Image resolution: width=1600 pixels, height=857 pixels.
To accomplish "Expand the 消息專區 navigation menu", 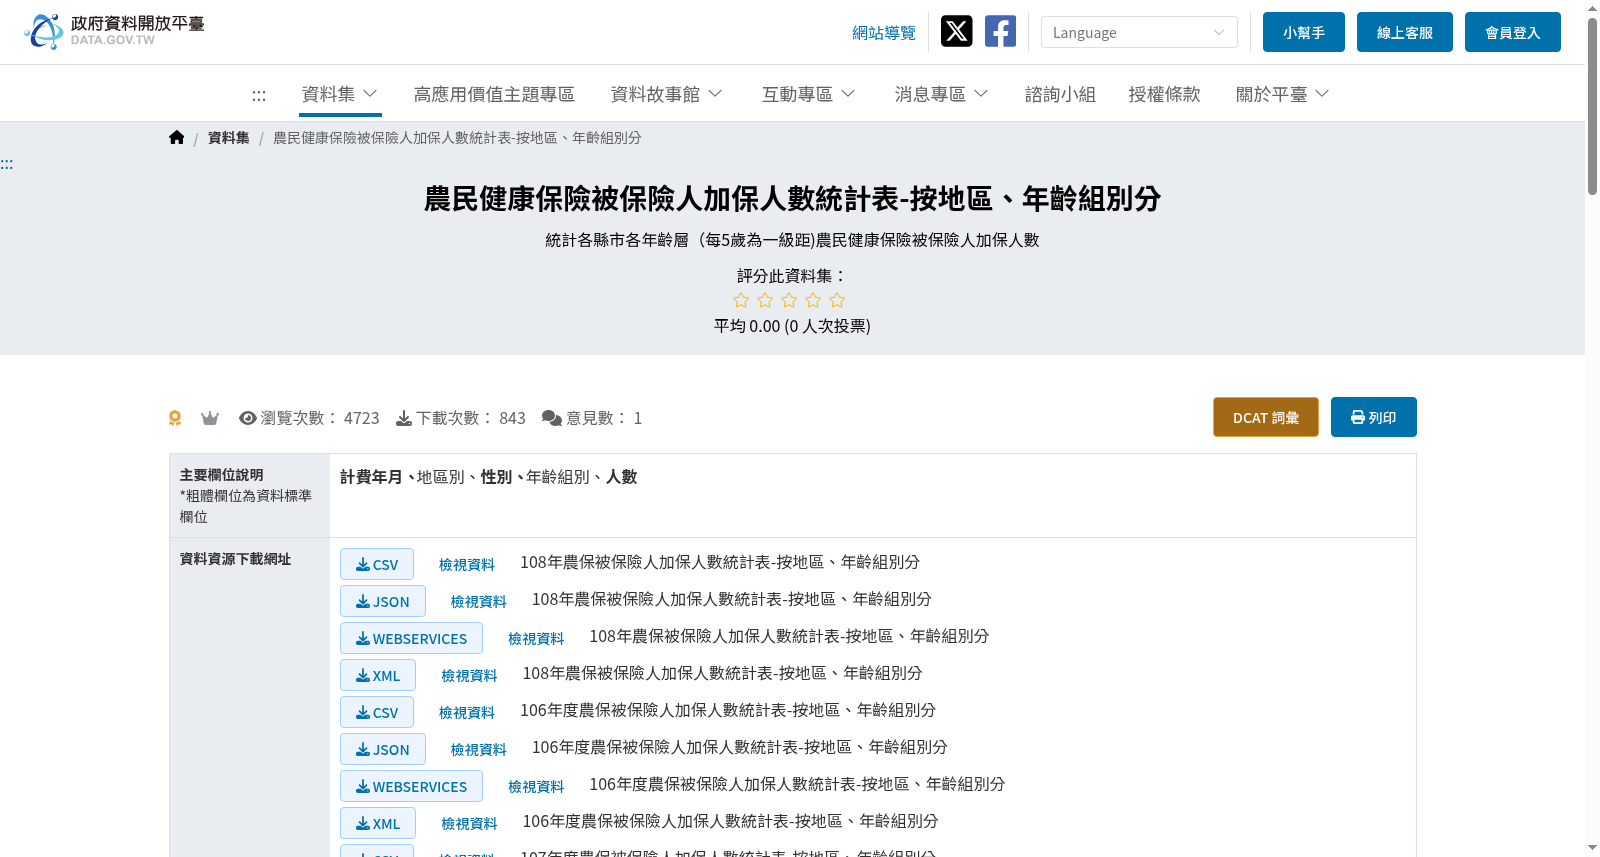I will (x=942, y=94).
